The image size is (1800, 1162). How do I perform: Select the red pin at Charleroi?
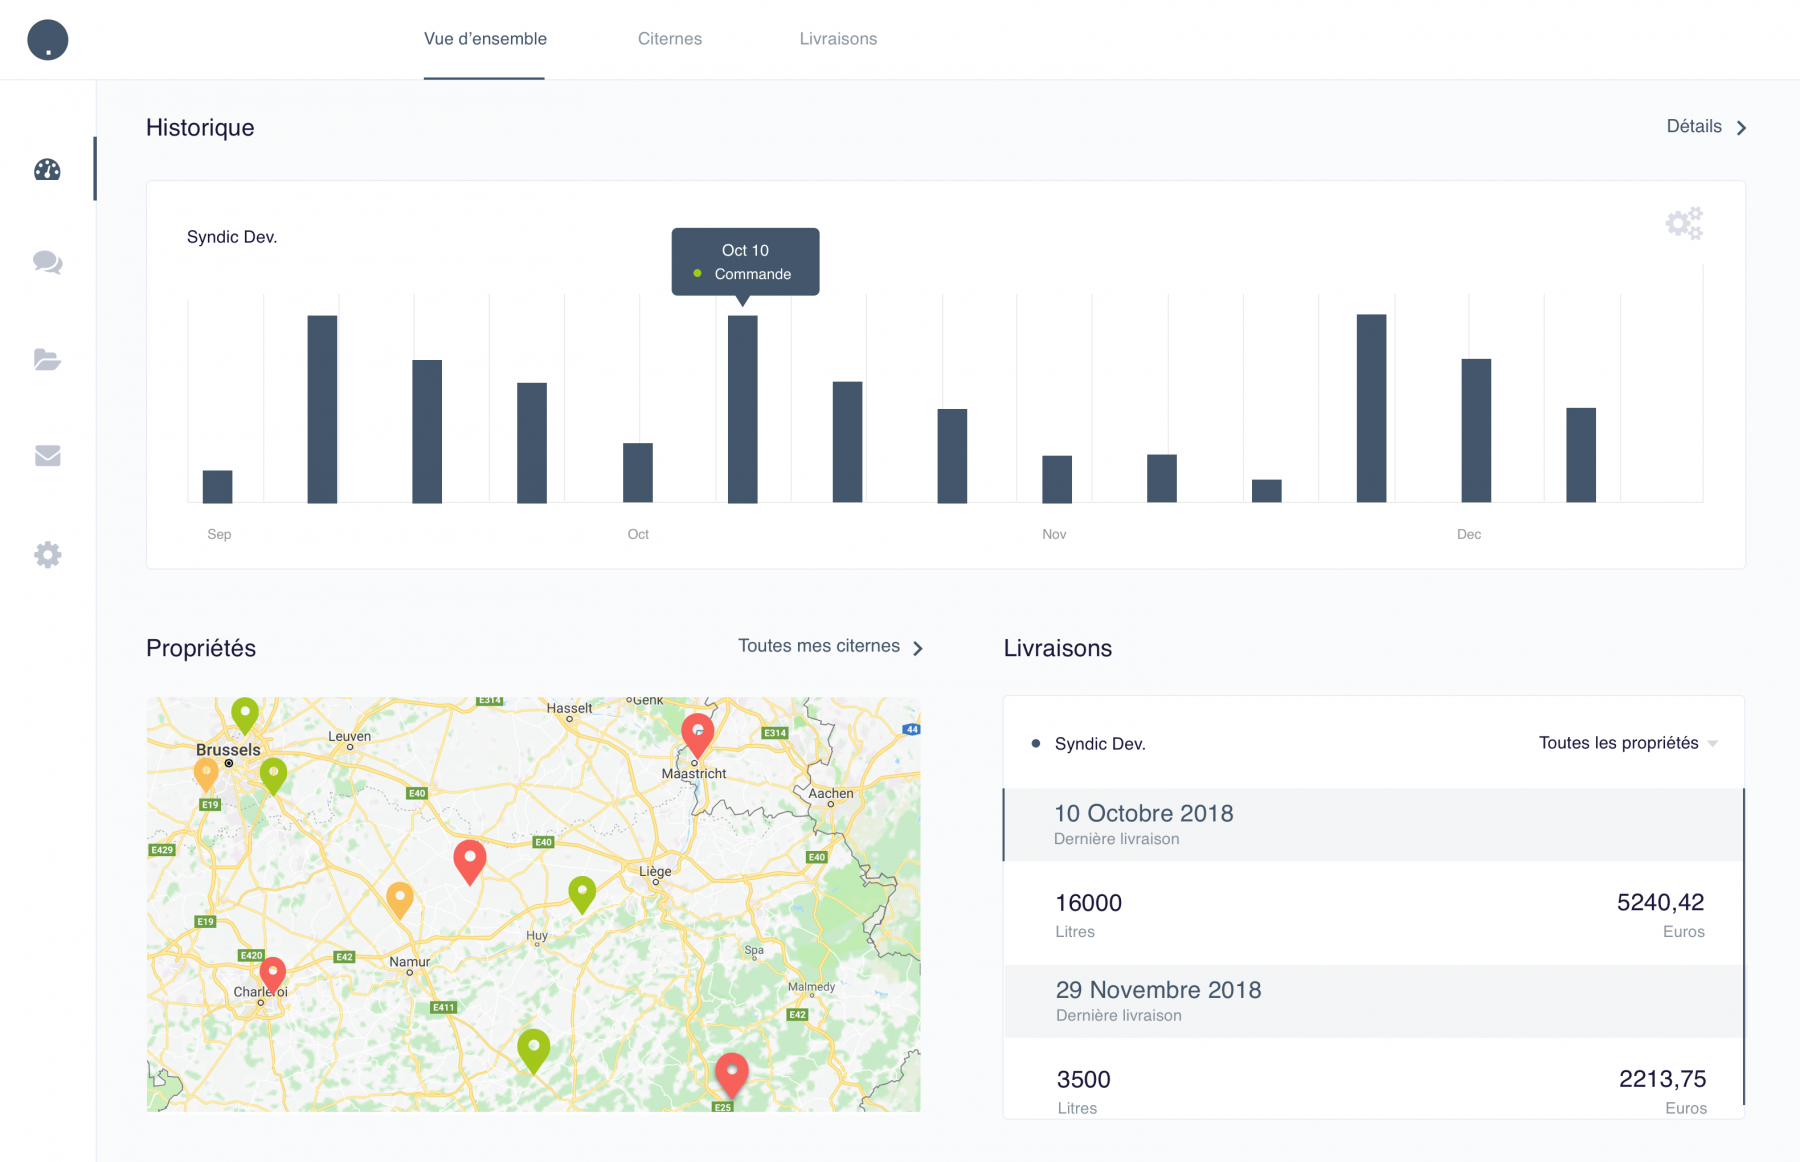272,974
